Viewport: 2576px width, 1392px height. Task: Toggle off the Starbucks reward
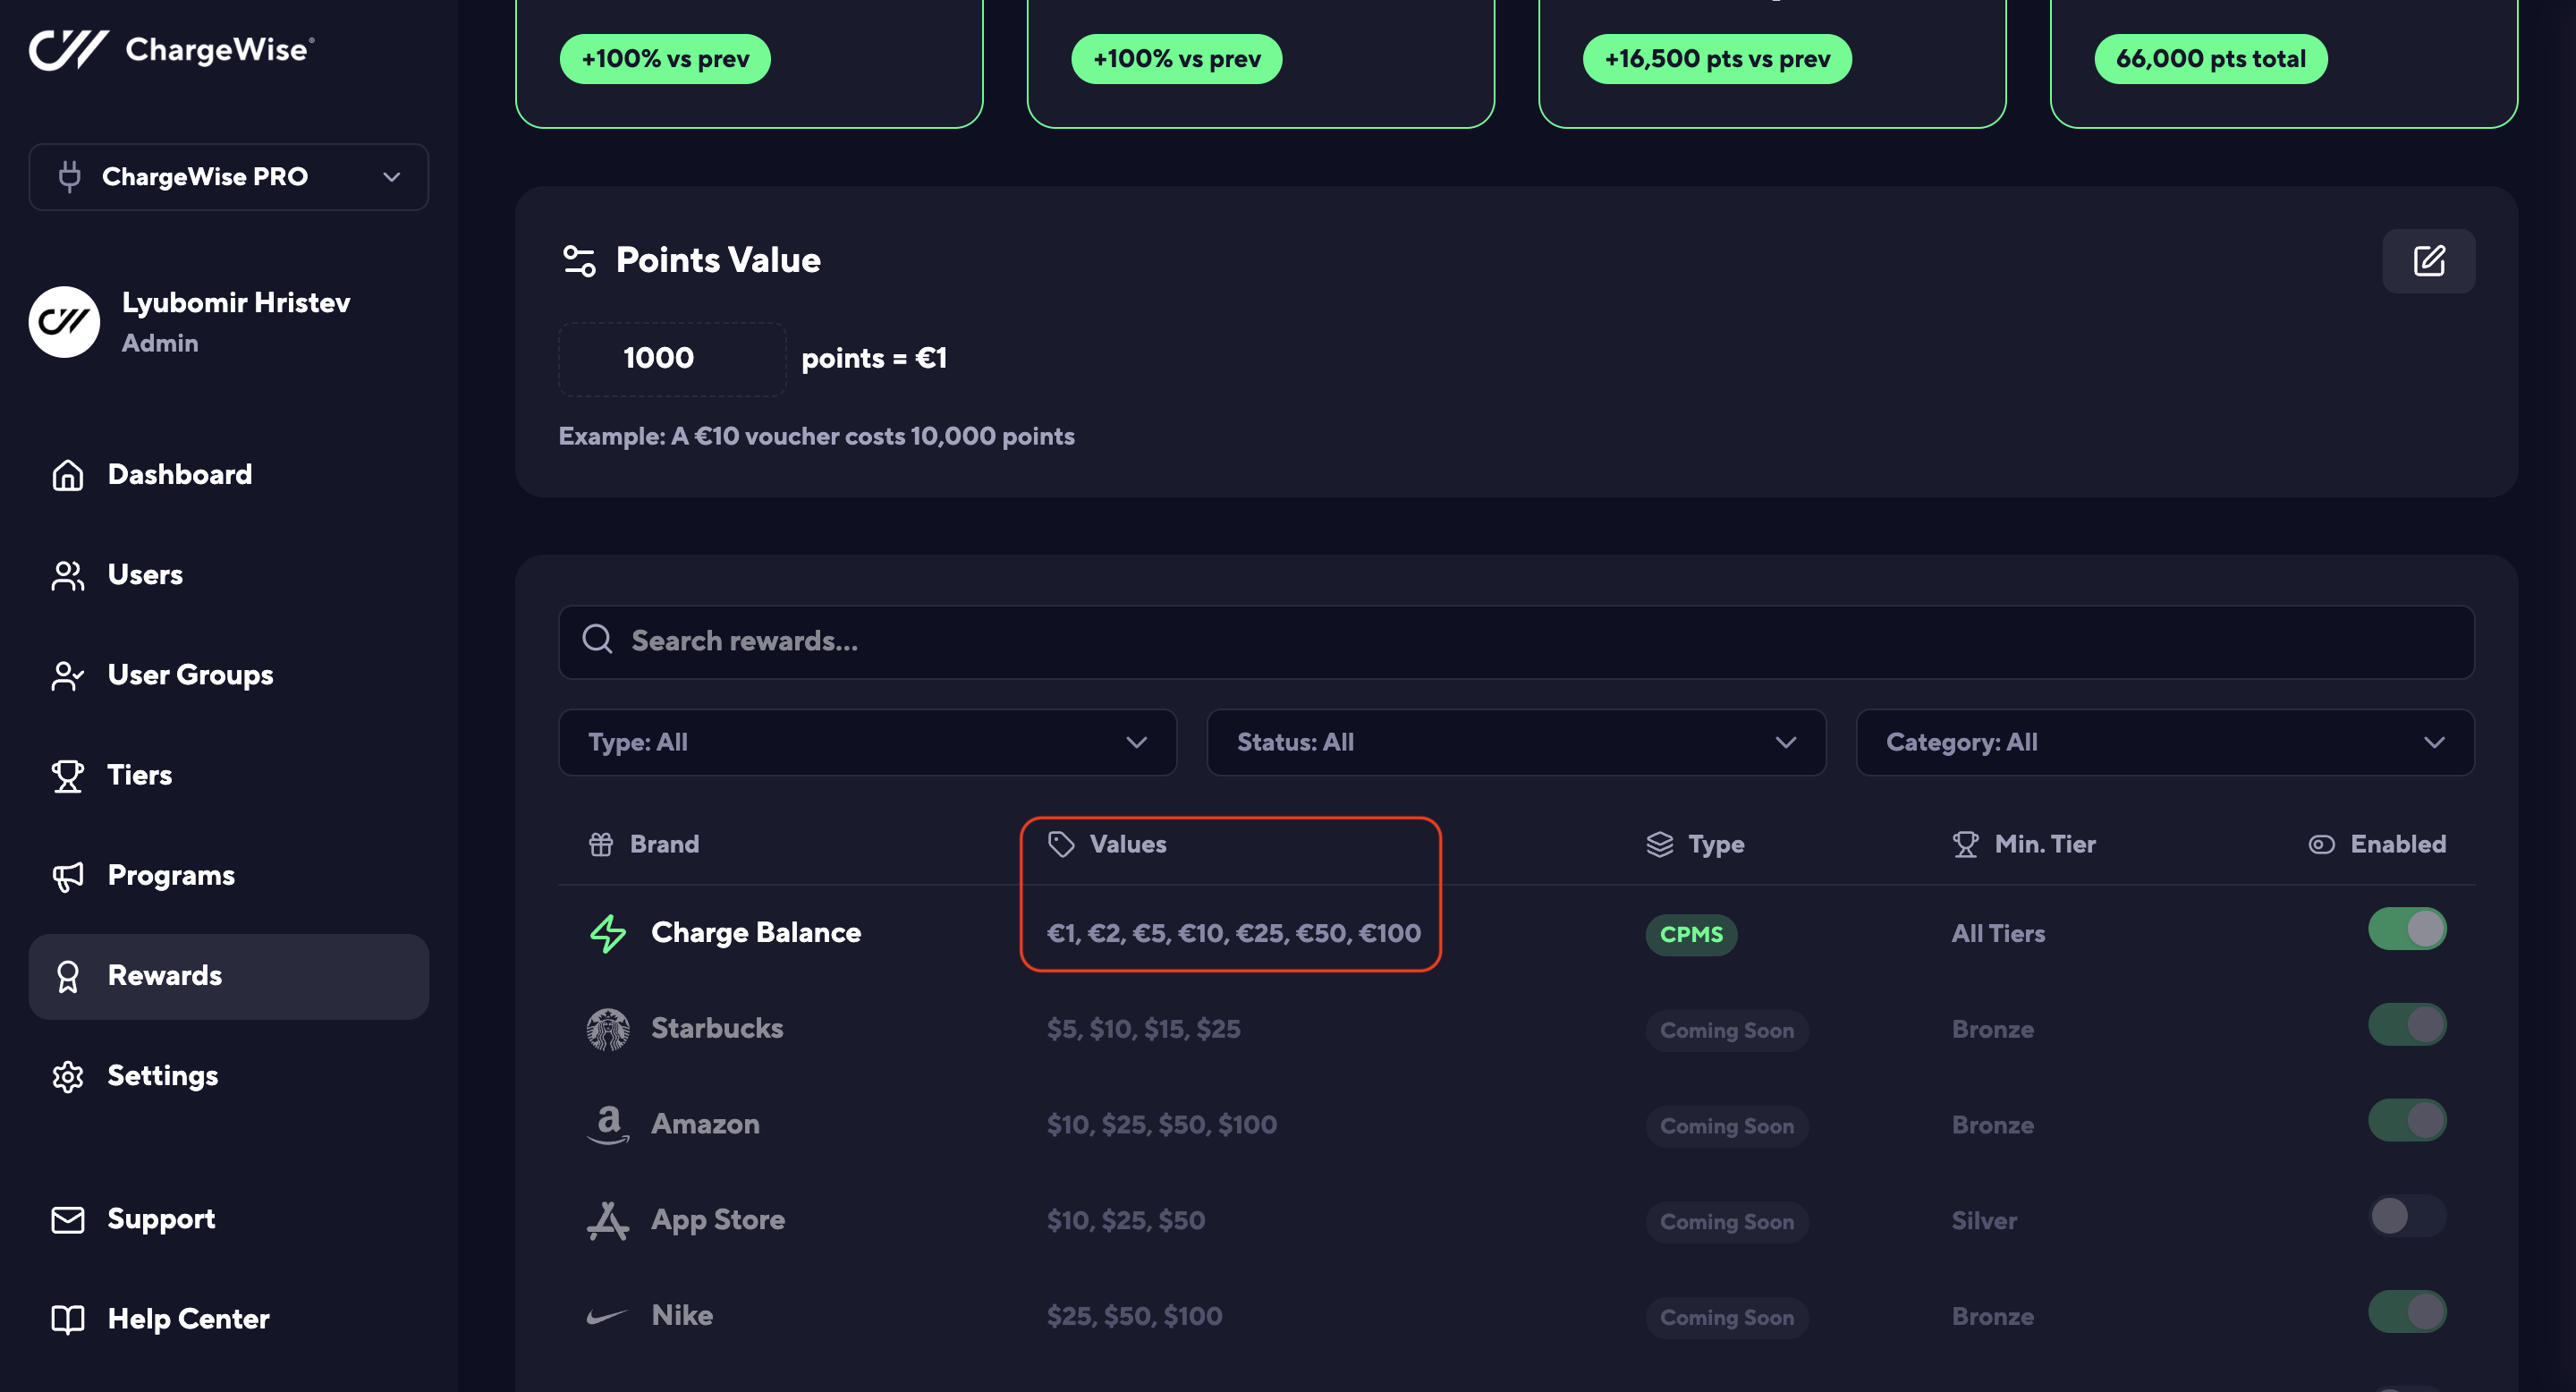click(2406, 1025)
